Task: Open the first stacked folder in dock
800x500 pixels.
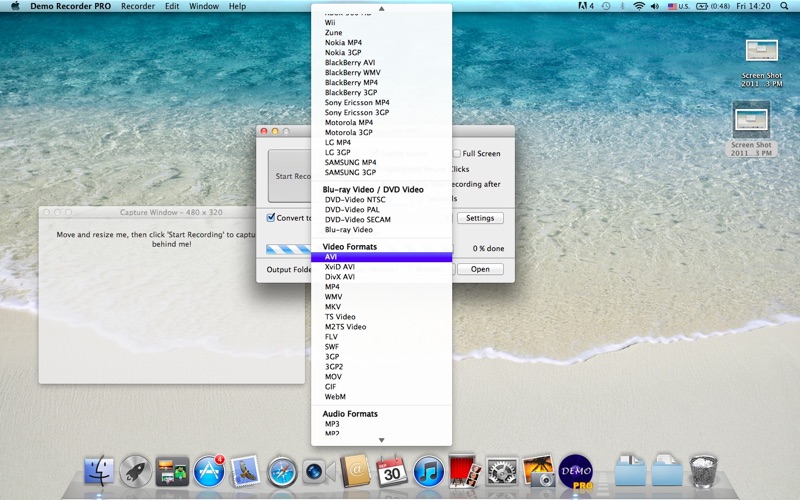Action: point(631,470)
